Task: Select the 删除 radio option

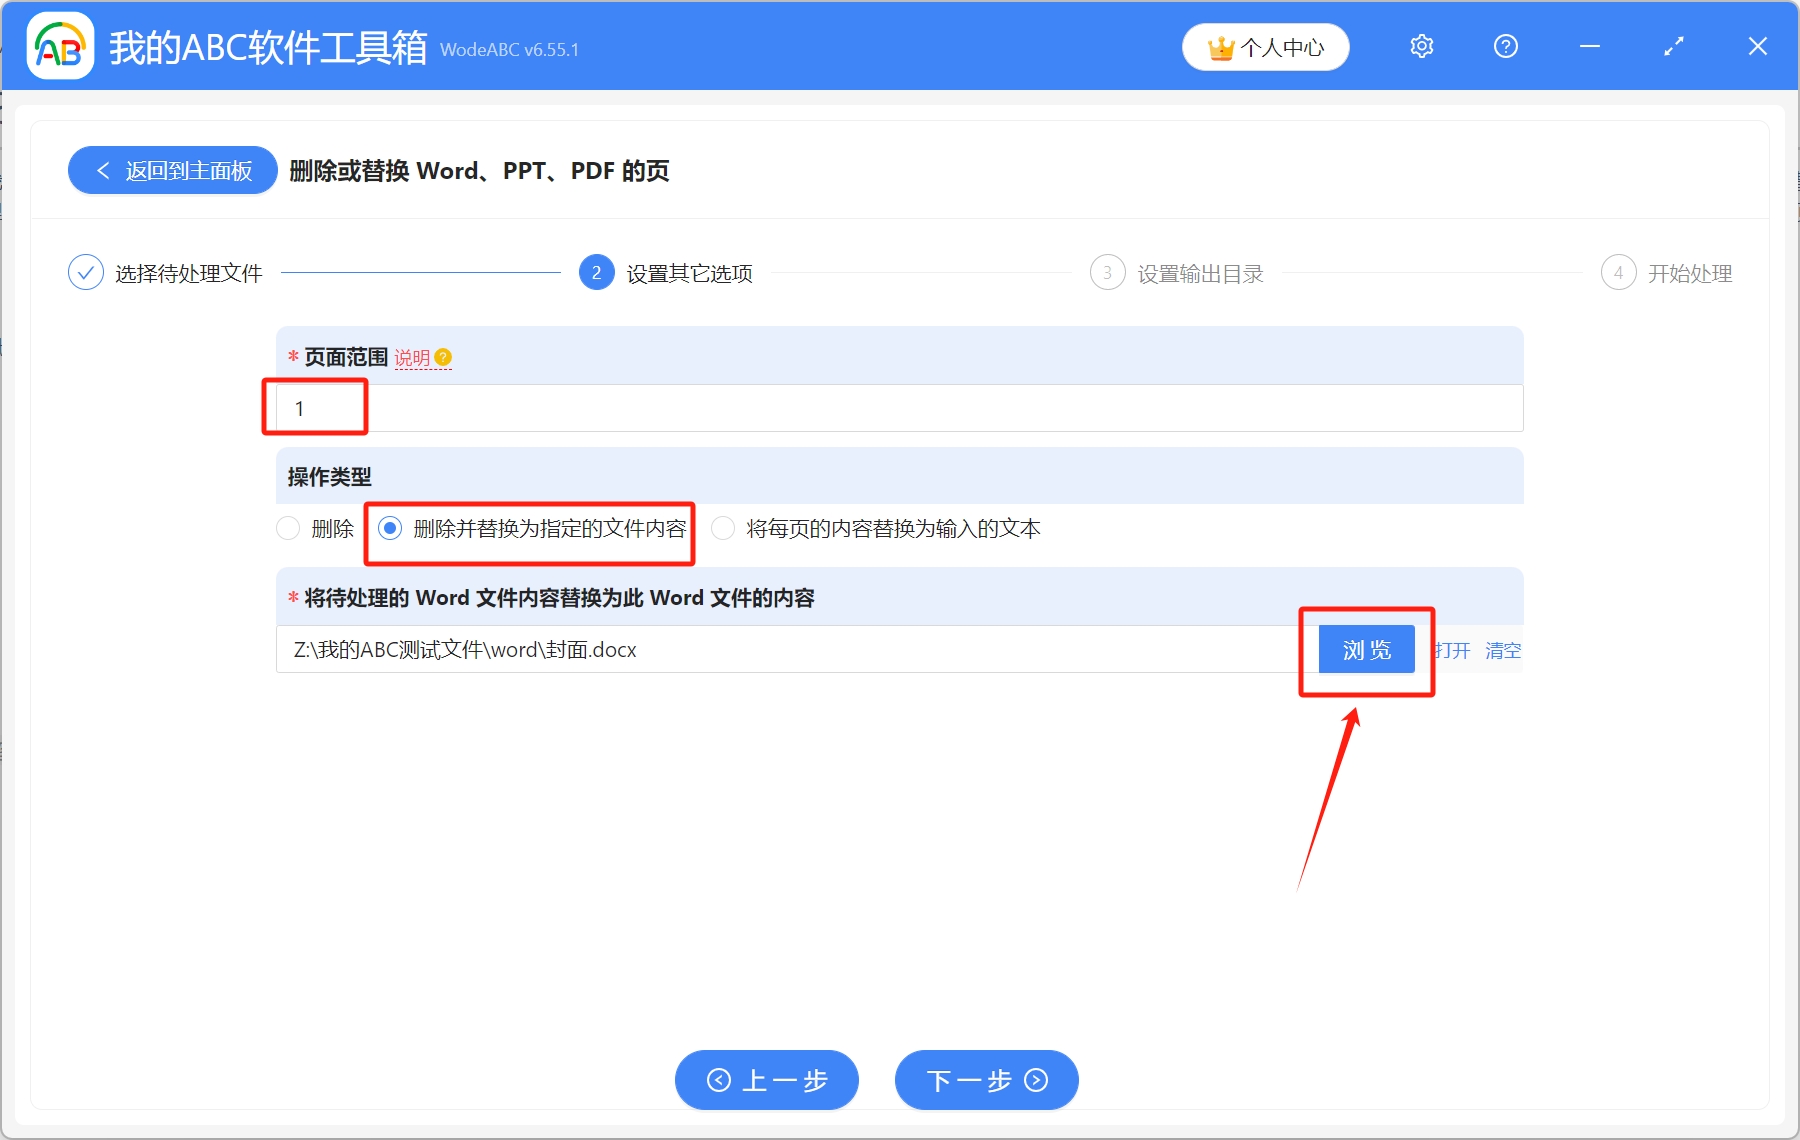Action: point(289,528)
